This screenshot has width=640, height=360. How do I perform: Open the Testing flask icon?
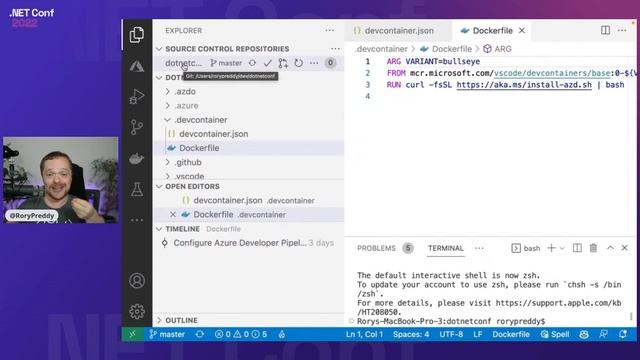click(137, 189)
